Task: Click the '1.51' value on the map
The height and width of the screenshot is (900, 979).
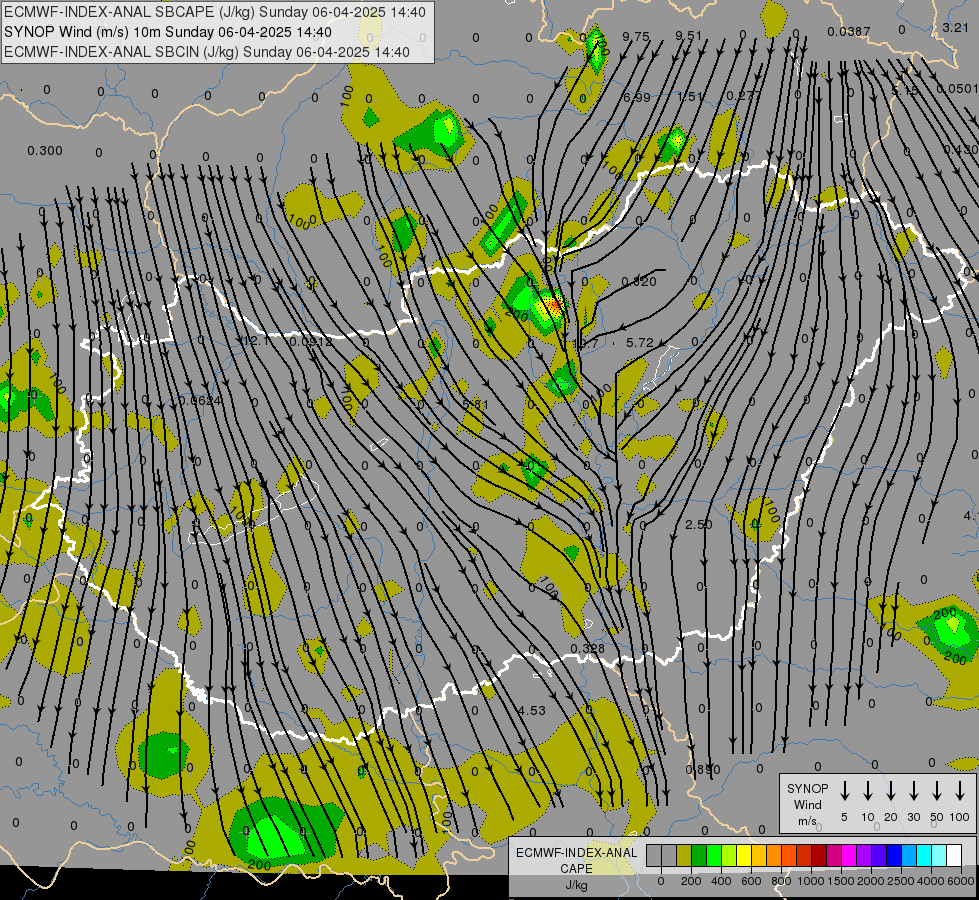Action: click(x=690, y=97)
